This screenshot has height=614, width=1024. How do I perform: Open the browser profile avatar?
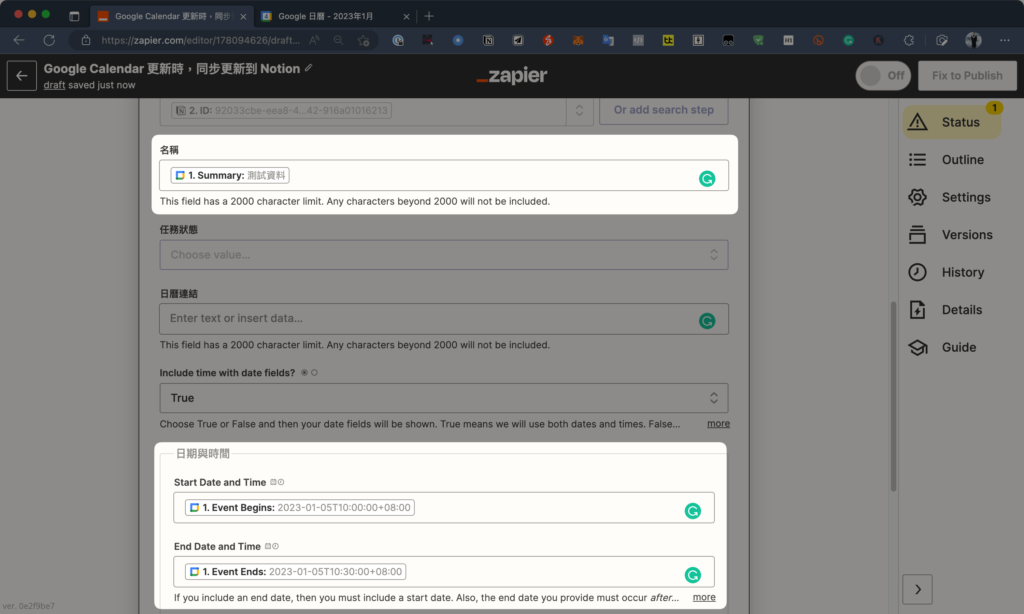[973, 40]
